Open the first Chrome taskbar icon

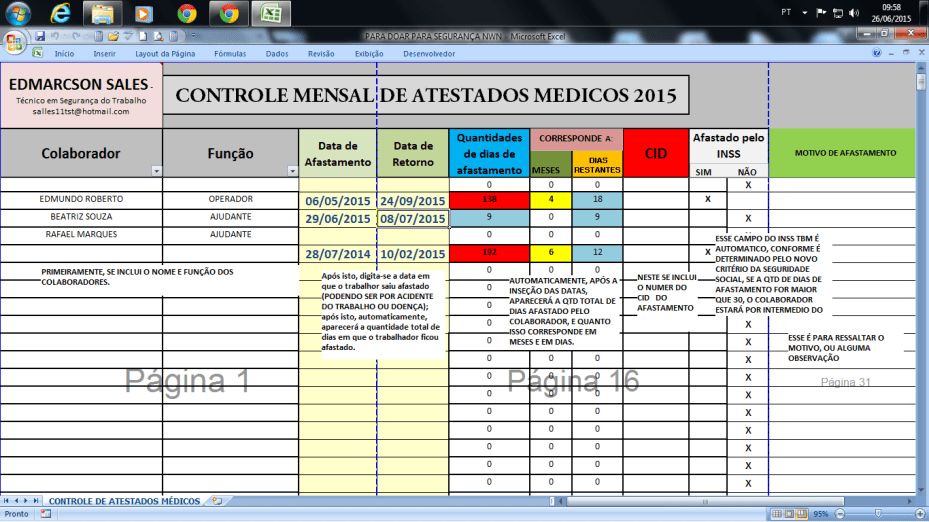(x=187, y=13)
